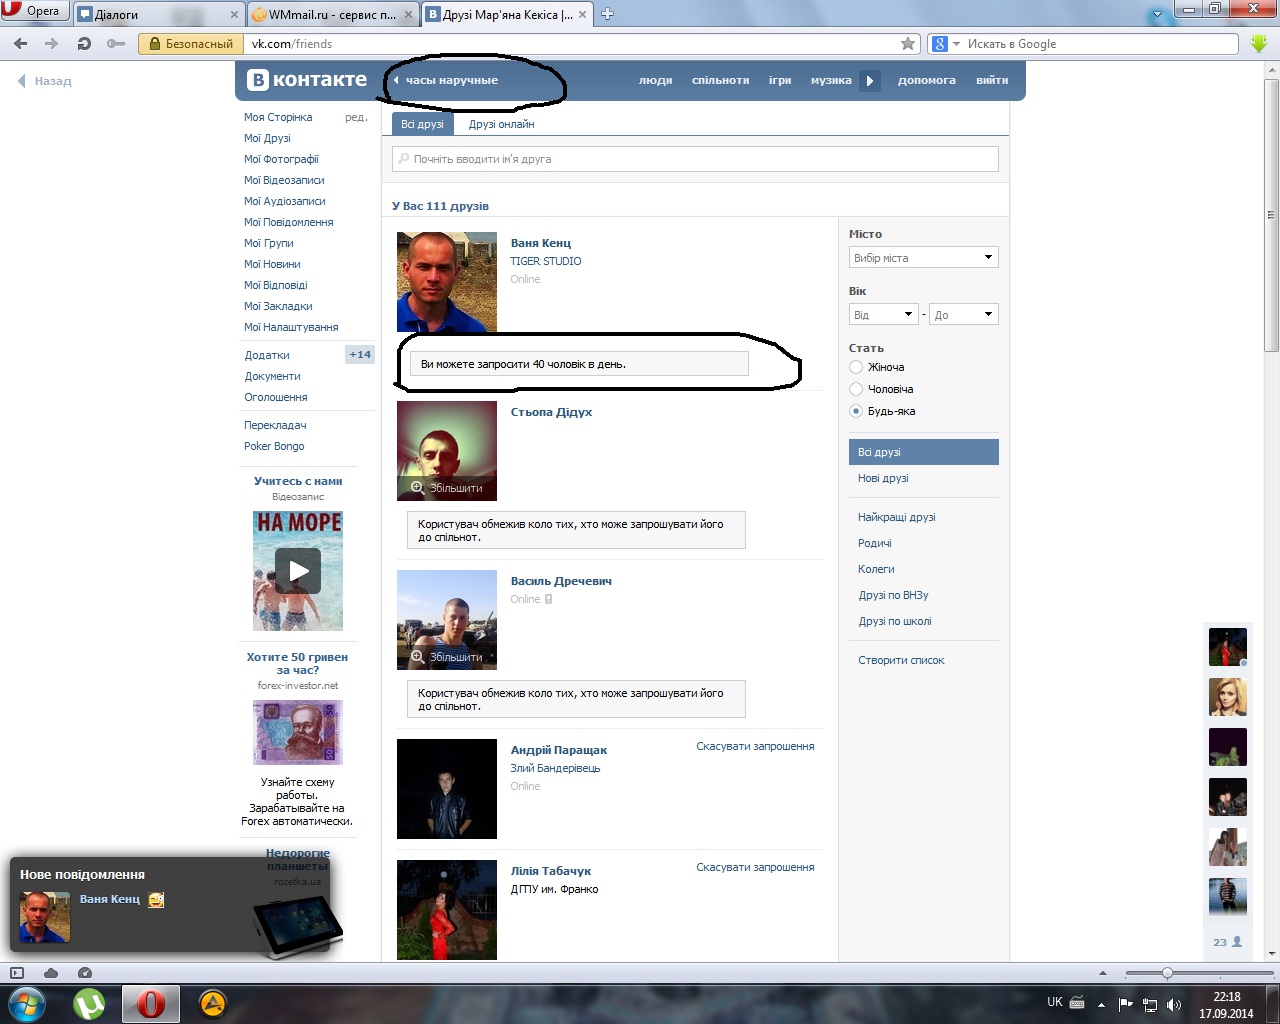Click the люди link in VK header

click(656, 80)
